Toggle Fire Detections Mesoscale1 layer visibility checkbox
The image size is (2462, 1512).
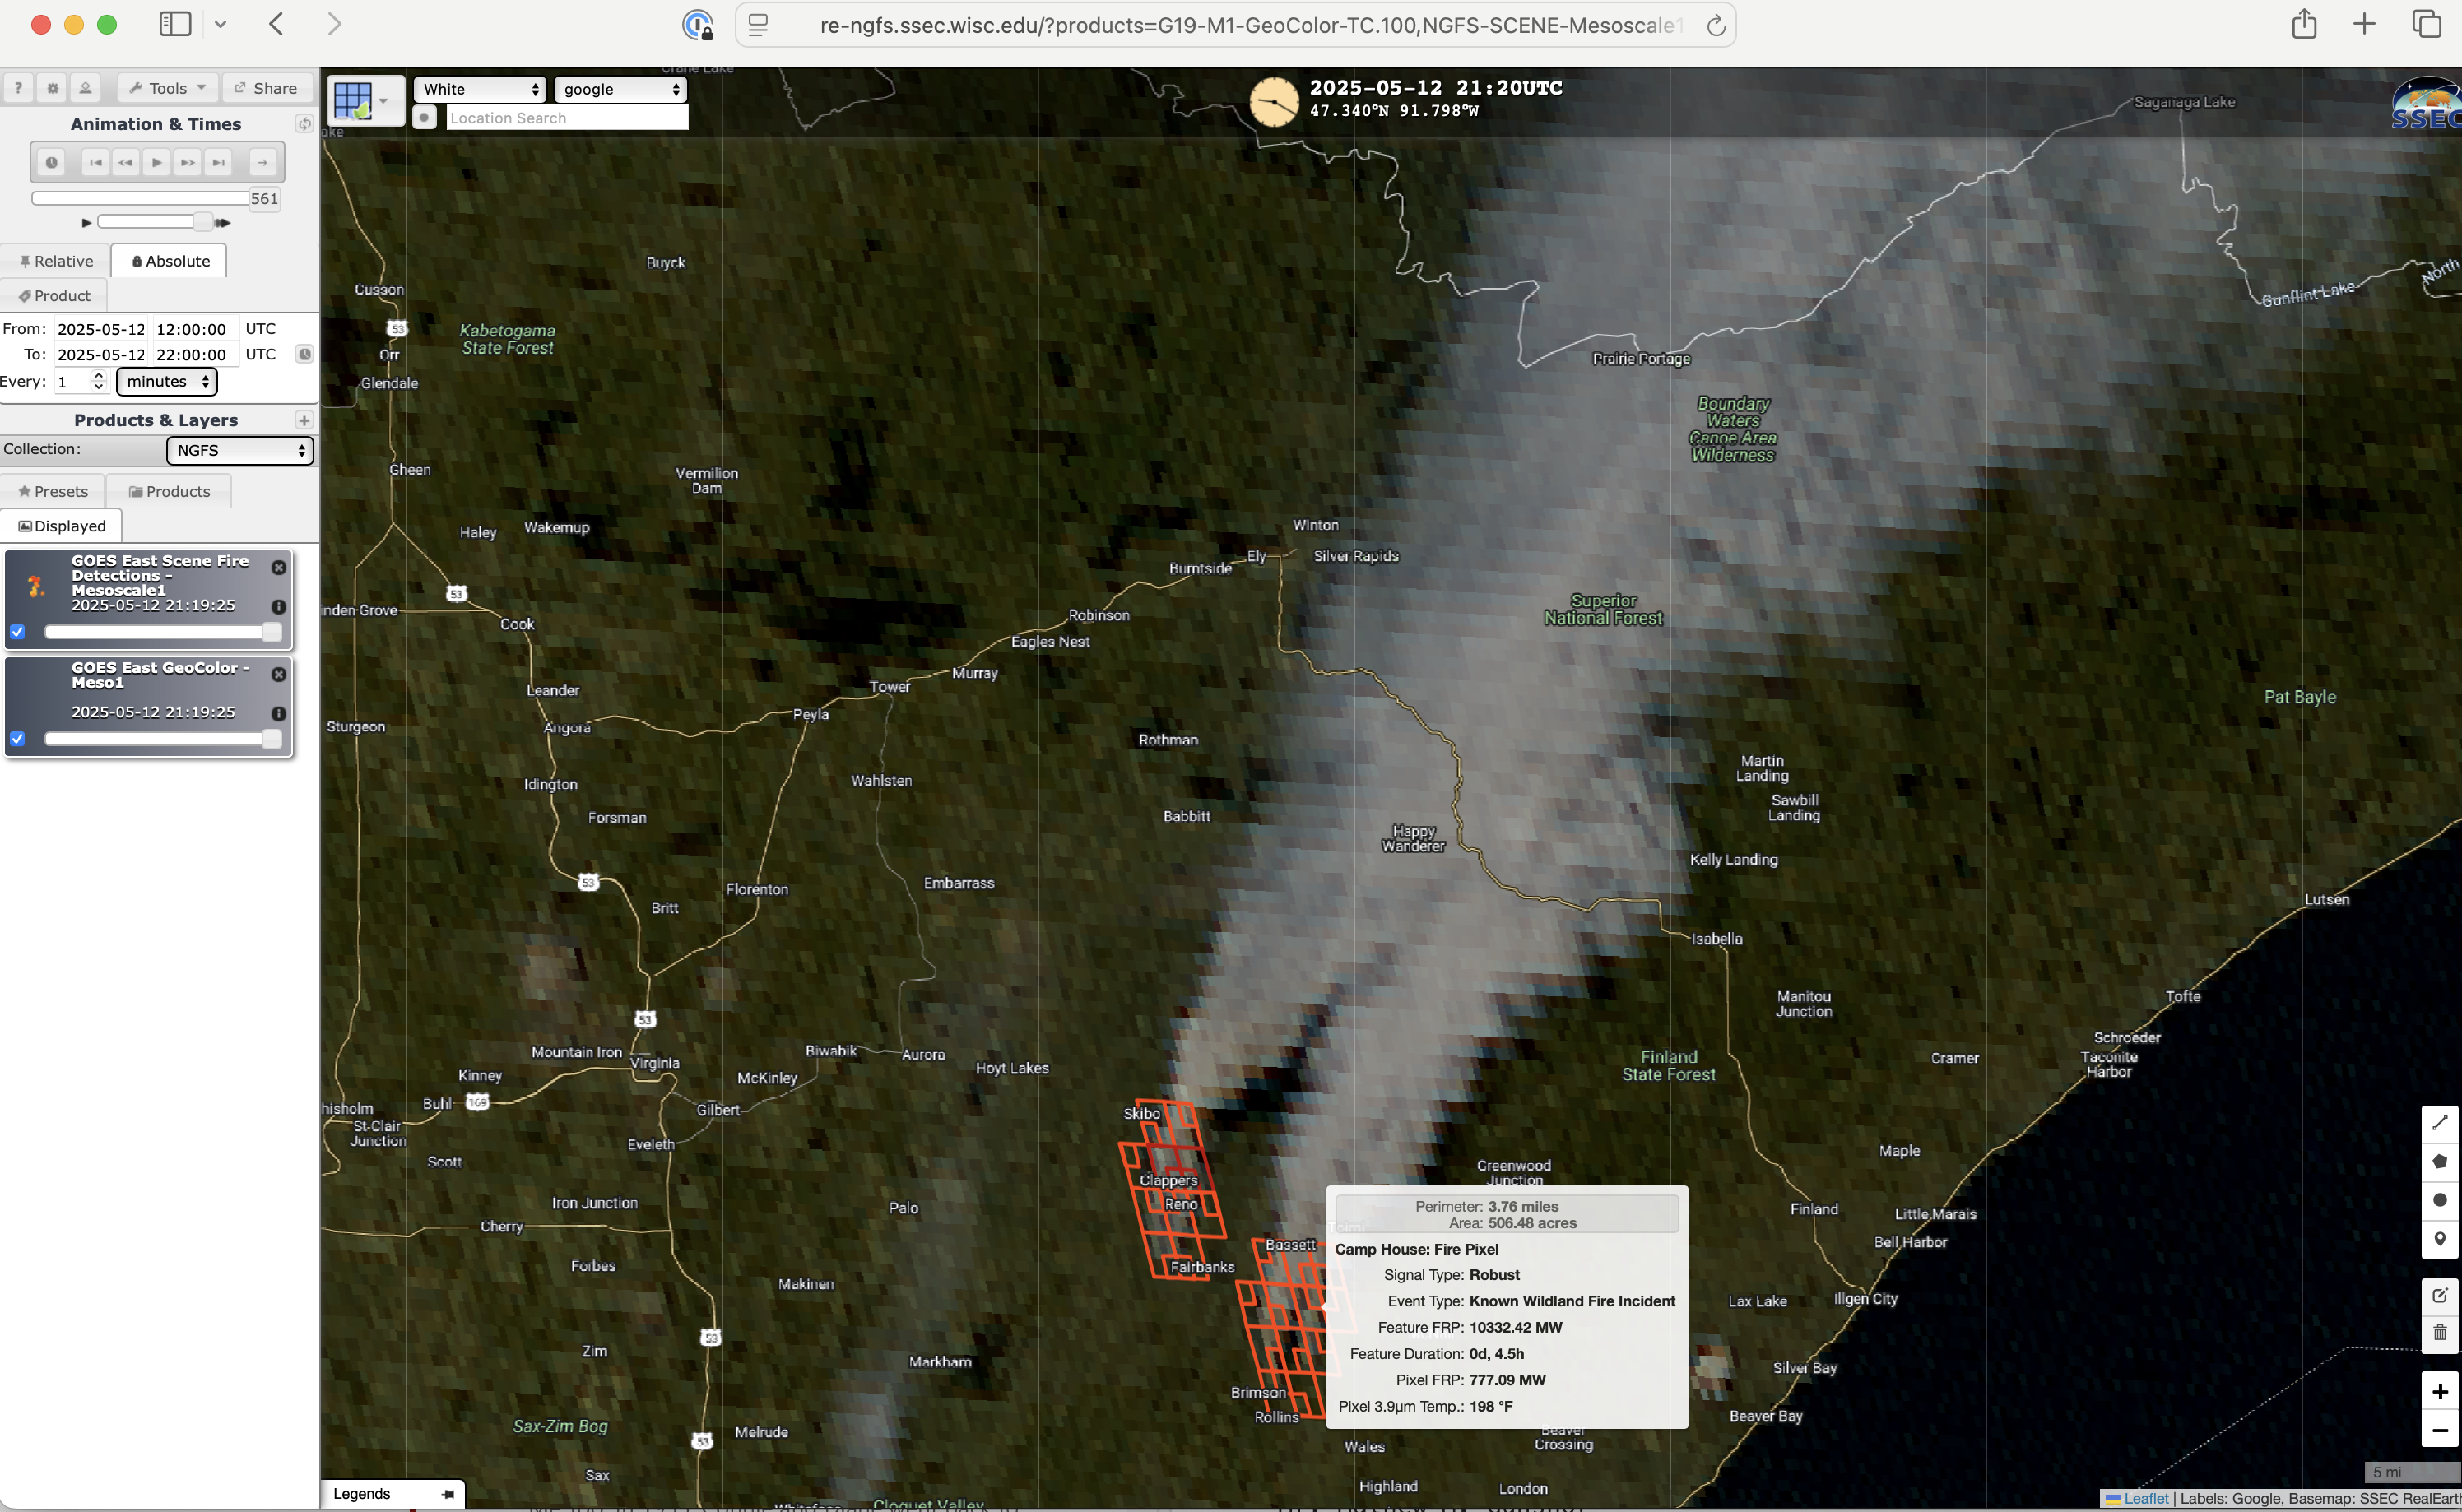17,632
